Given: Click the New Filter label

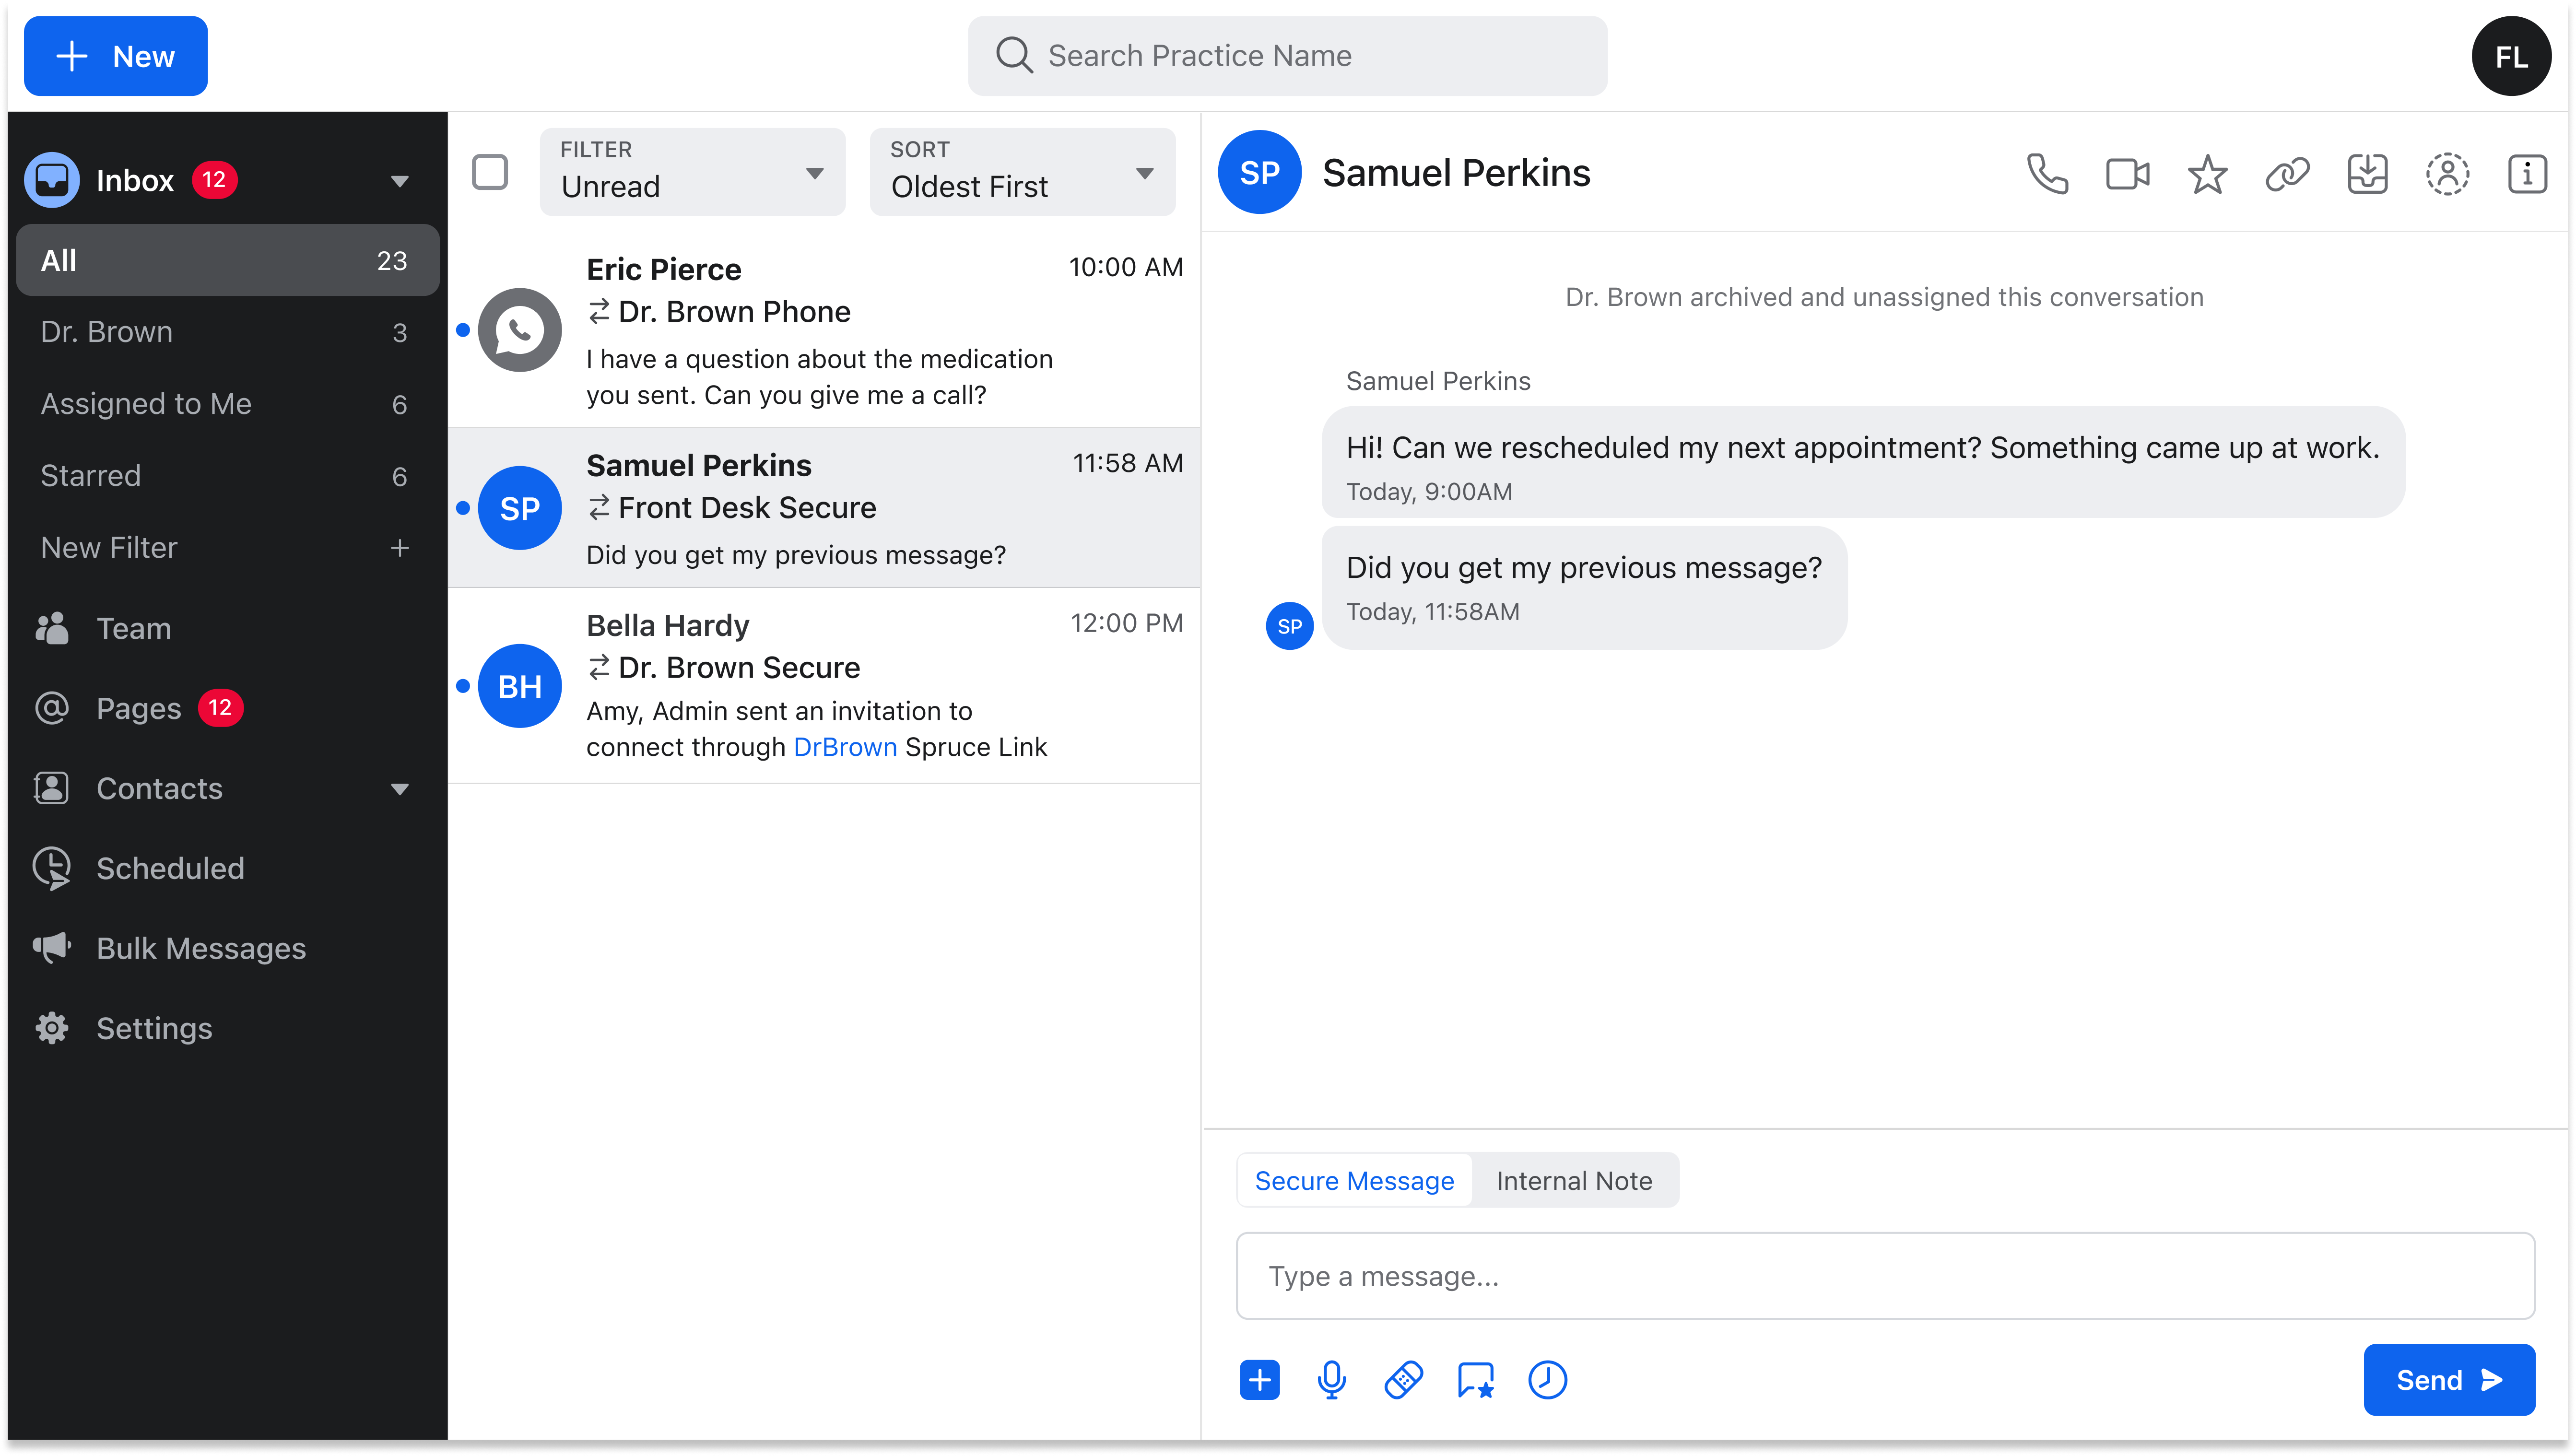Looking at the screenshot, I should coord(109,548).
